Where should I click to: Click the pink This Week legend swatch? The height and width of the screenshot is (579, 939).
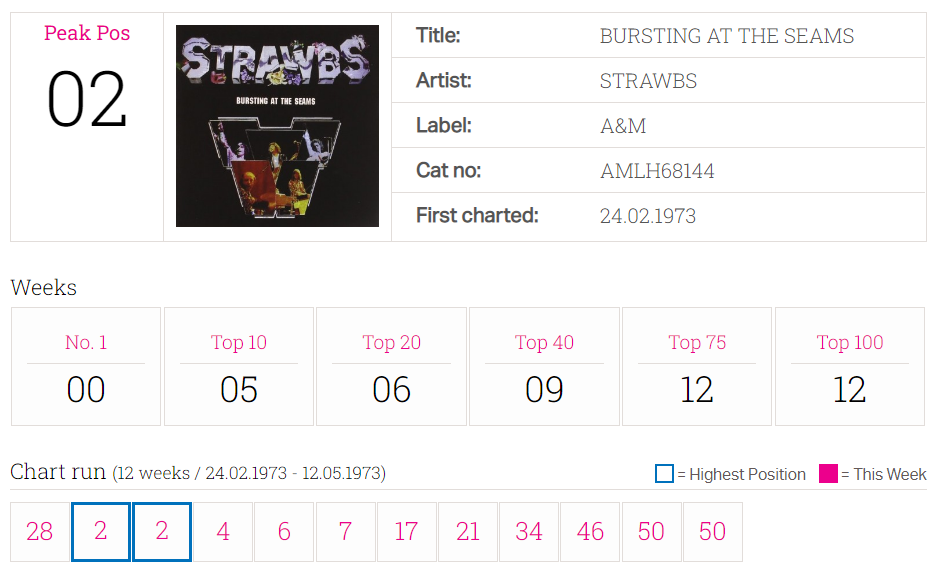coord(828,474)
